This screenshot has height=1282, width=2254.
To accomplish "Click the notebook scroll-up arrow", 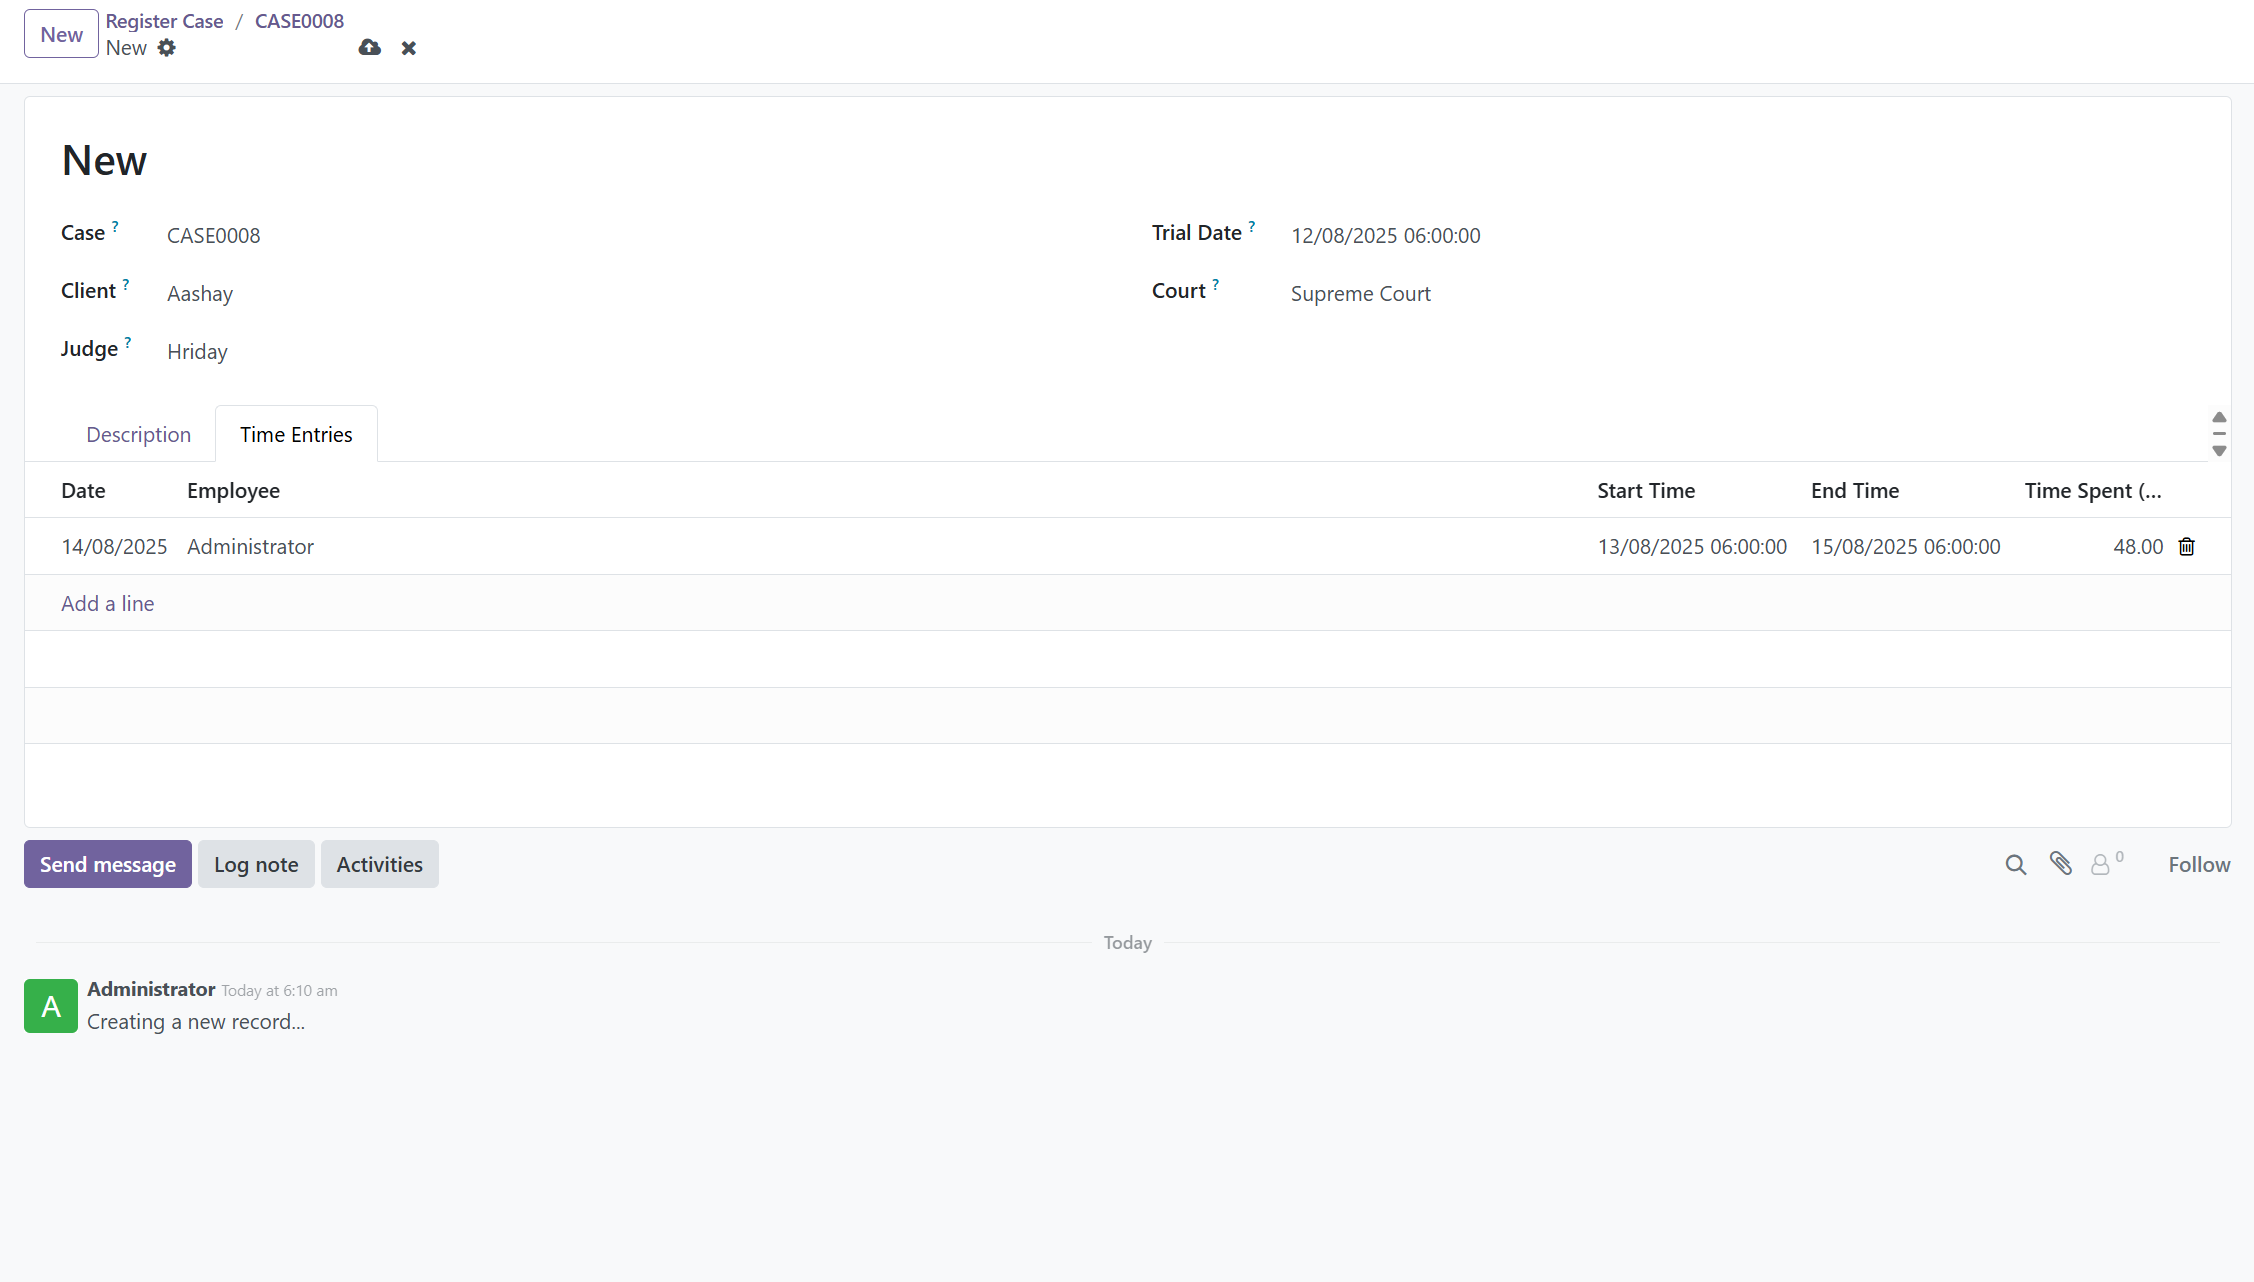I will 2220,418.
